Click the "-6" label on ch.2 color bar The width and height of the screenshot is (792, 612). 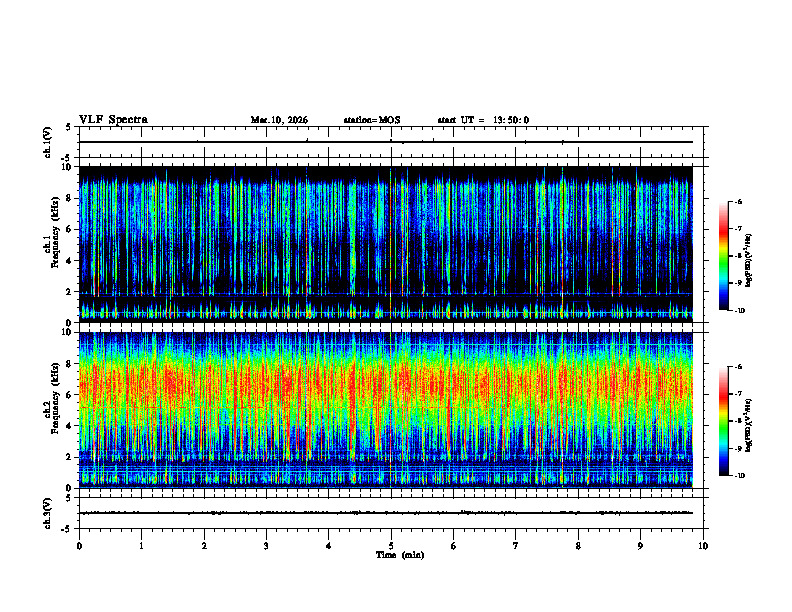point(738,367)
